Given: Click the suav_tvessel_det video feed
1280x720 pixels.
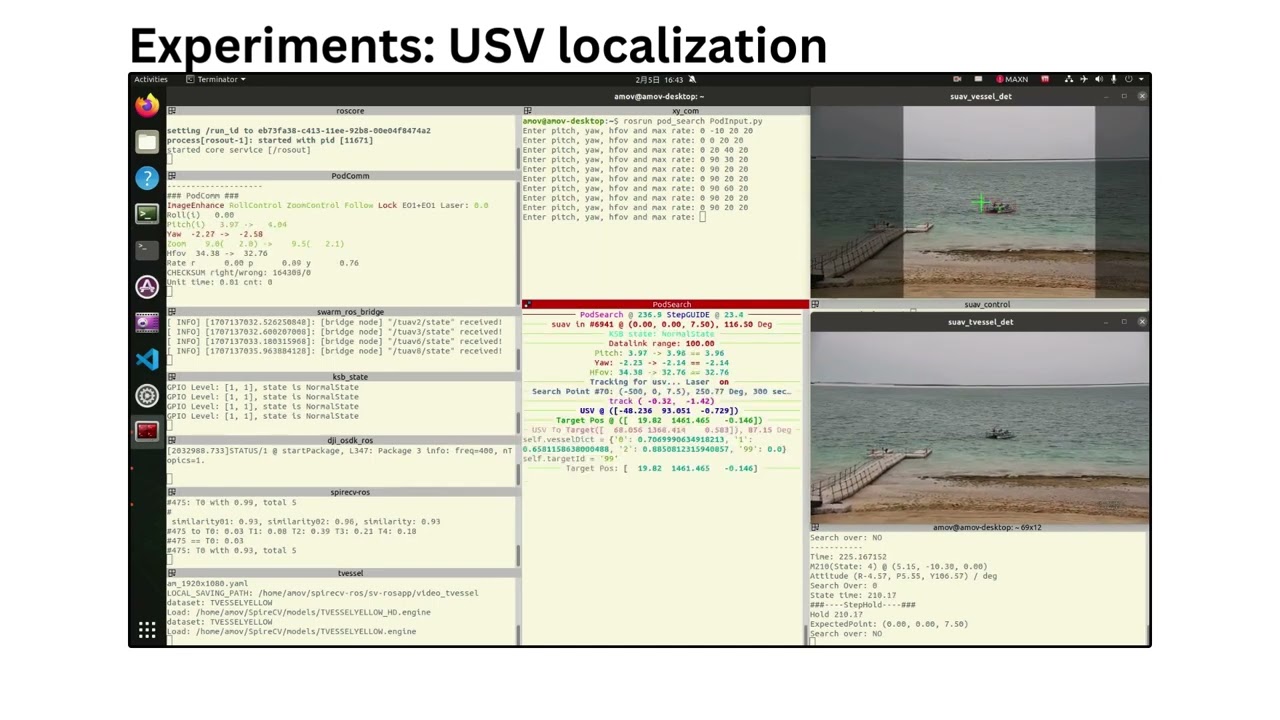Looking at the screenshot, I should tap(980, 425).
